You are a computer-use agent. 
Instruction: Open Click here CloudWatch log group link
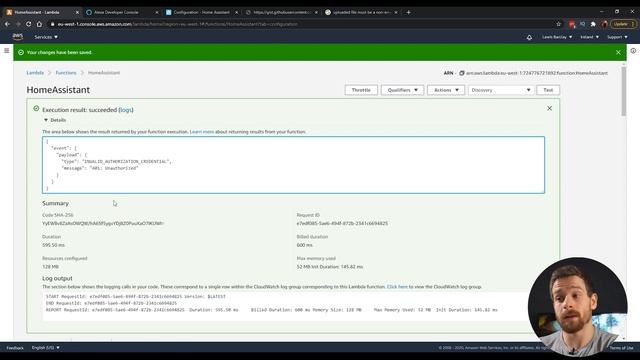[x=397, y=287]
